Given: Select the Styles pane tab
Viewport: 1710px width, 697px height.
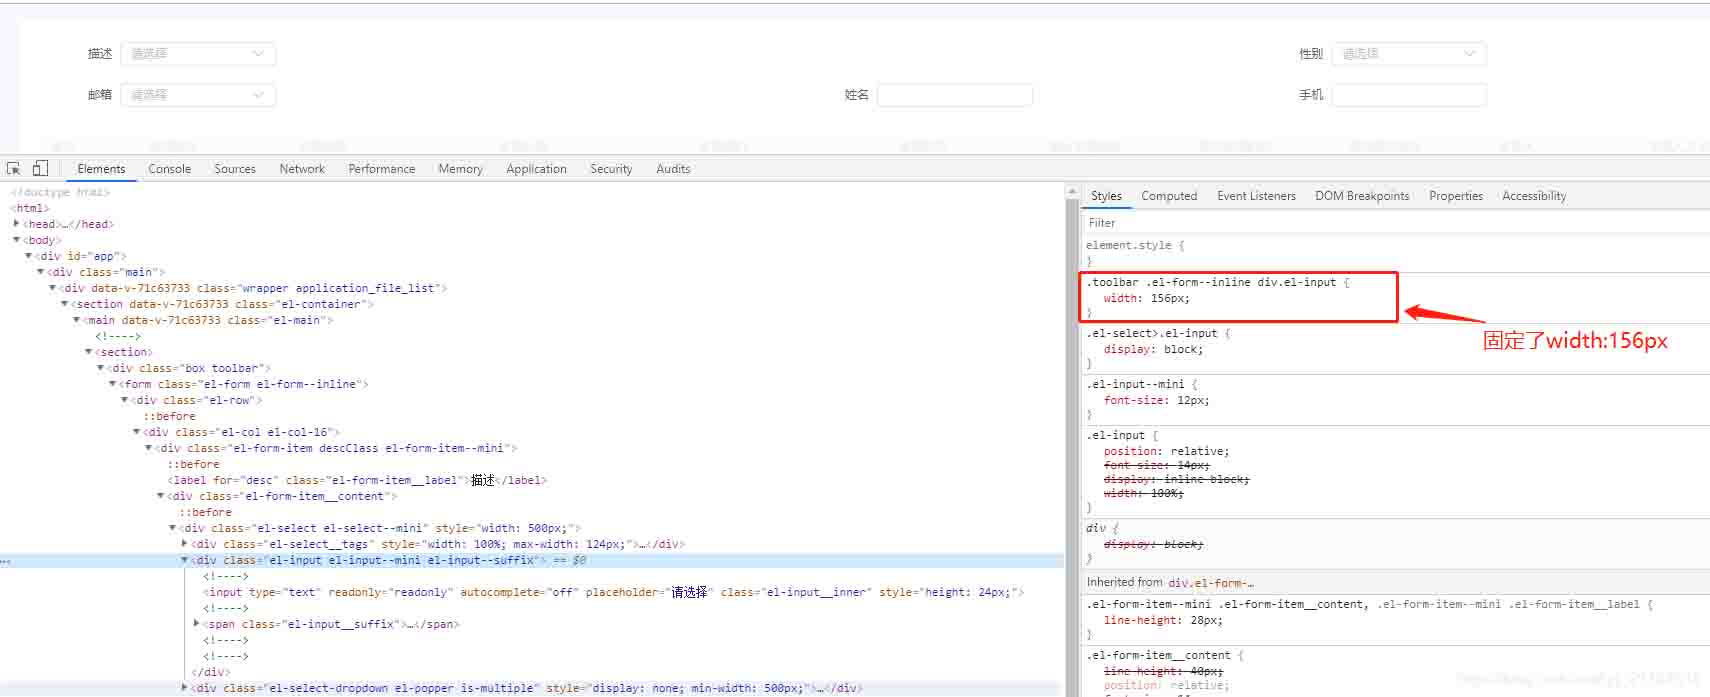Looking at the screenshot, I should (1106, 196).
